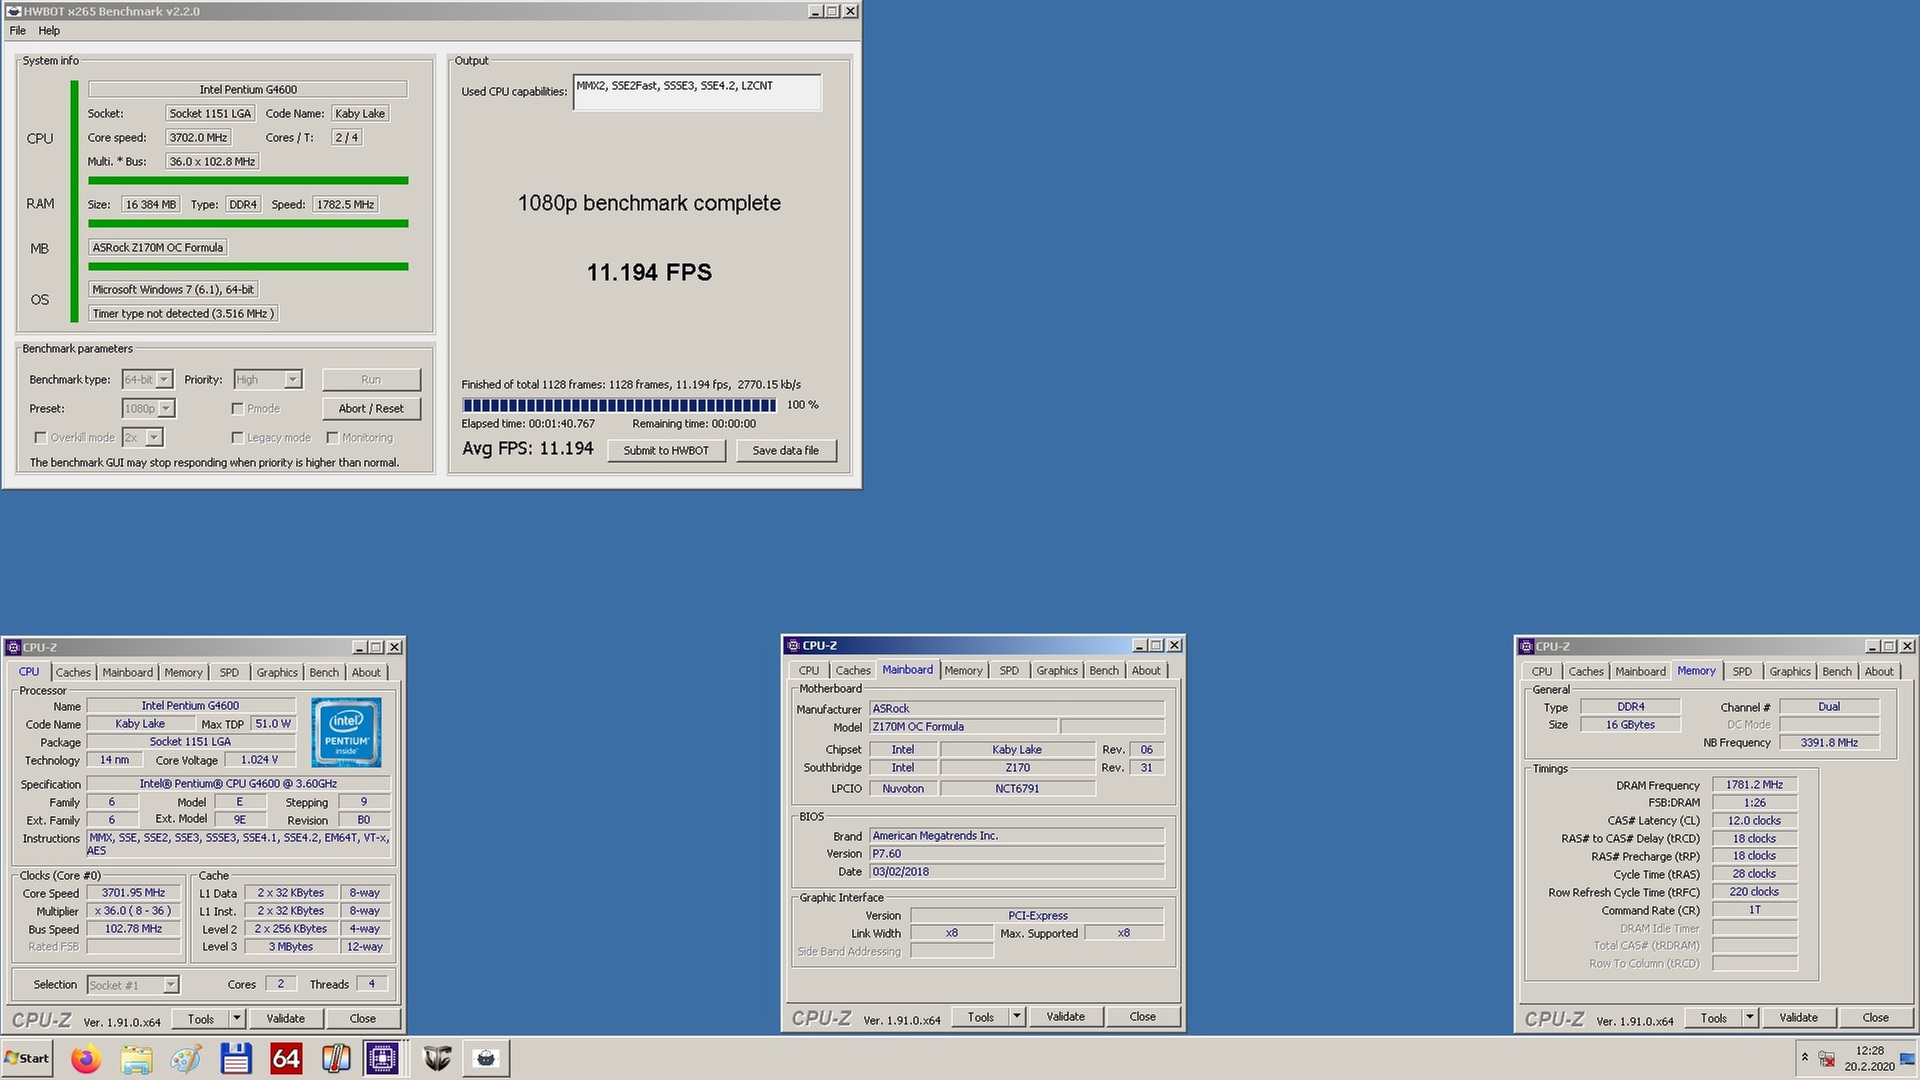Viewport: 1920px width, 1080px height.
Task: Click the CAS# Latency 12.0 clocks value
Action: [1754, 821]
